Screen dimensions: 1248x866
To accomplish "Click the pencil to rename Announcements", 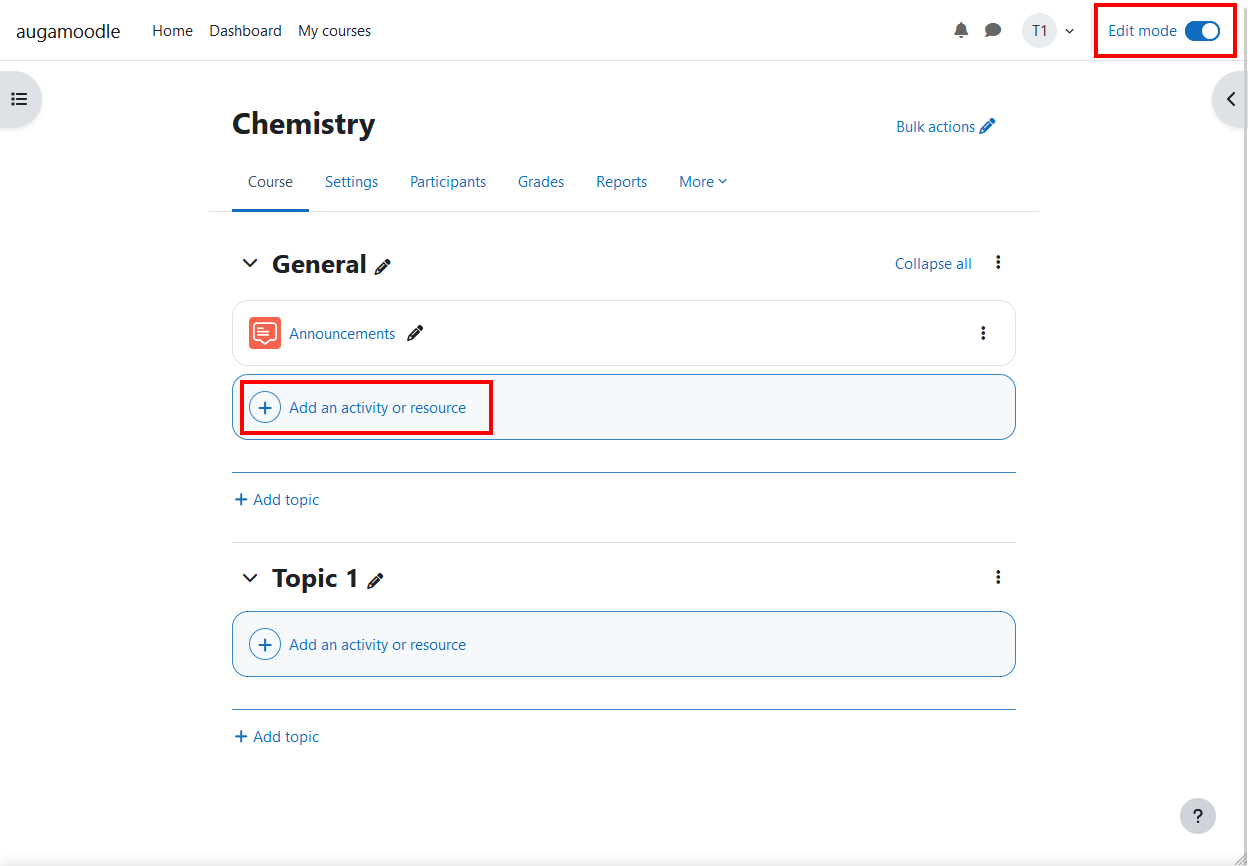I will coord(415,333).
